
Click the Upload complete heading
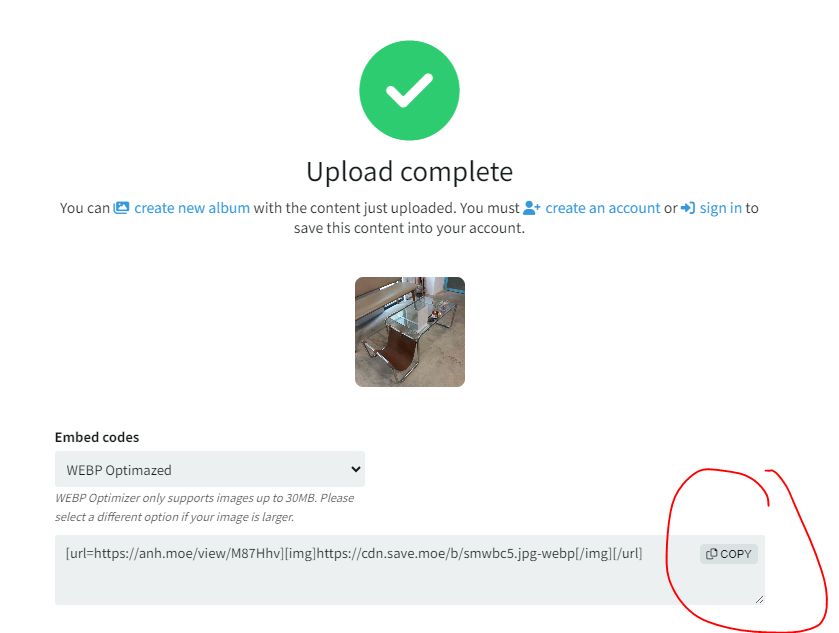pos(409,172)
